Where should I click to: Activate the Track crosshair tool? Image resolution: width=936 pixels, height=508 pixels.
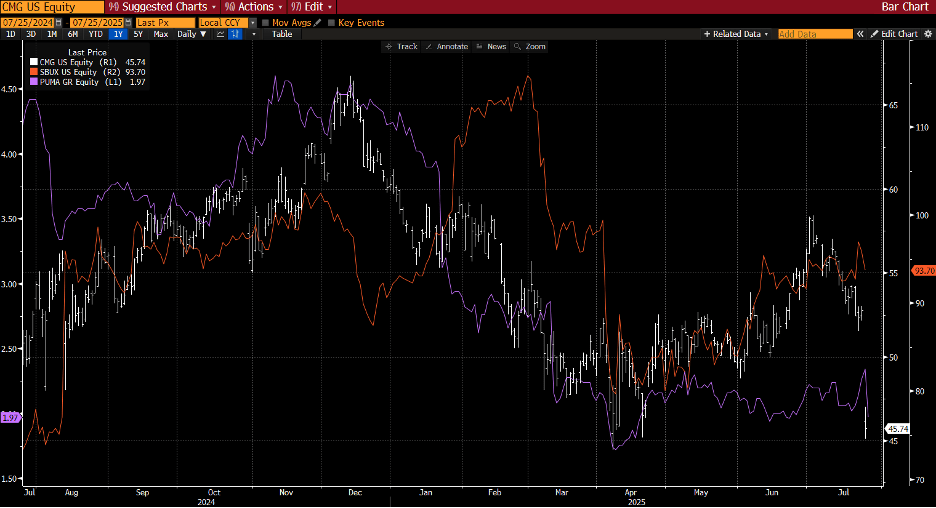click(x=401, y=47)
